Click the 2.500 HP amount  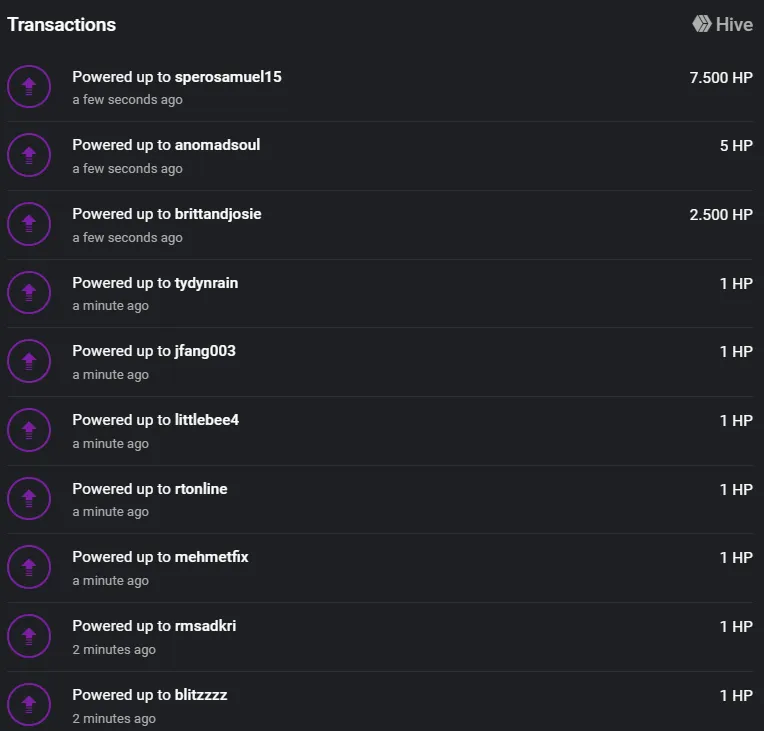[721, 214]
